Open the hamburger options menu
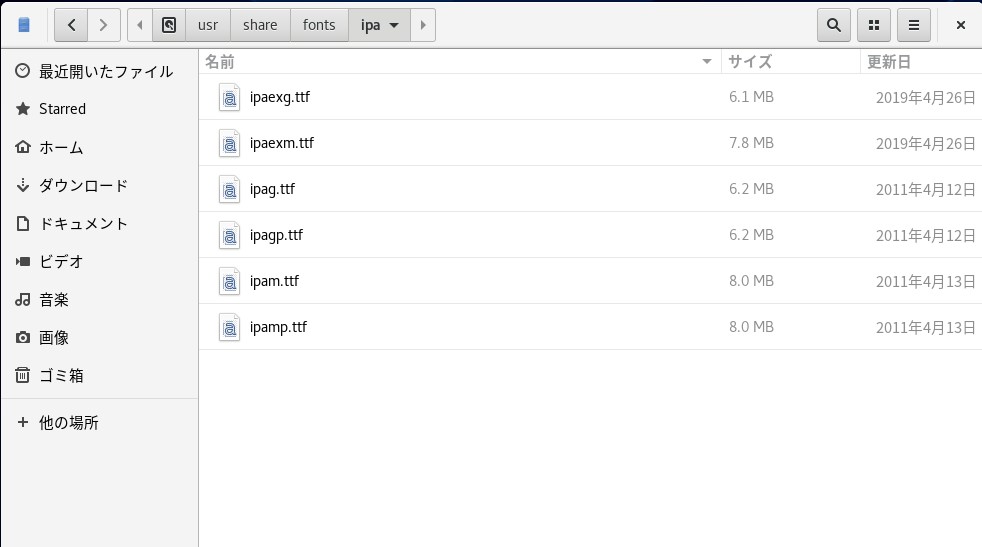This screenshot has height=547, width=982. (914, 25)
